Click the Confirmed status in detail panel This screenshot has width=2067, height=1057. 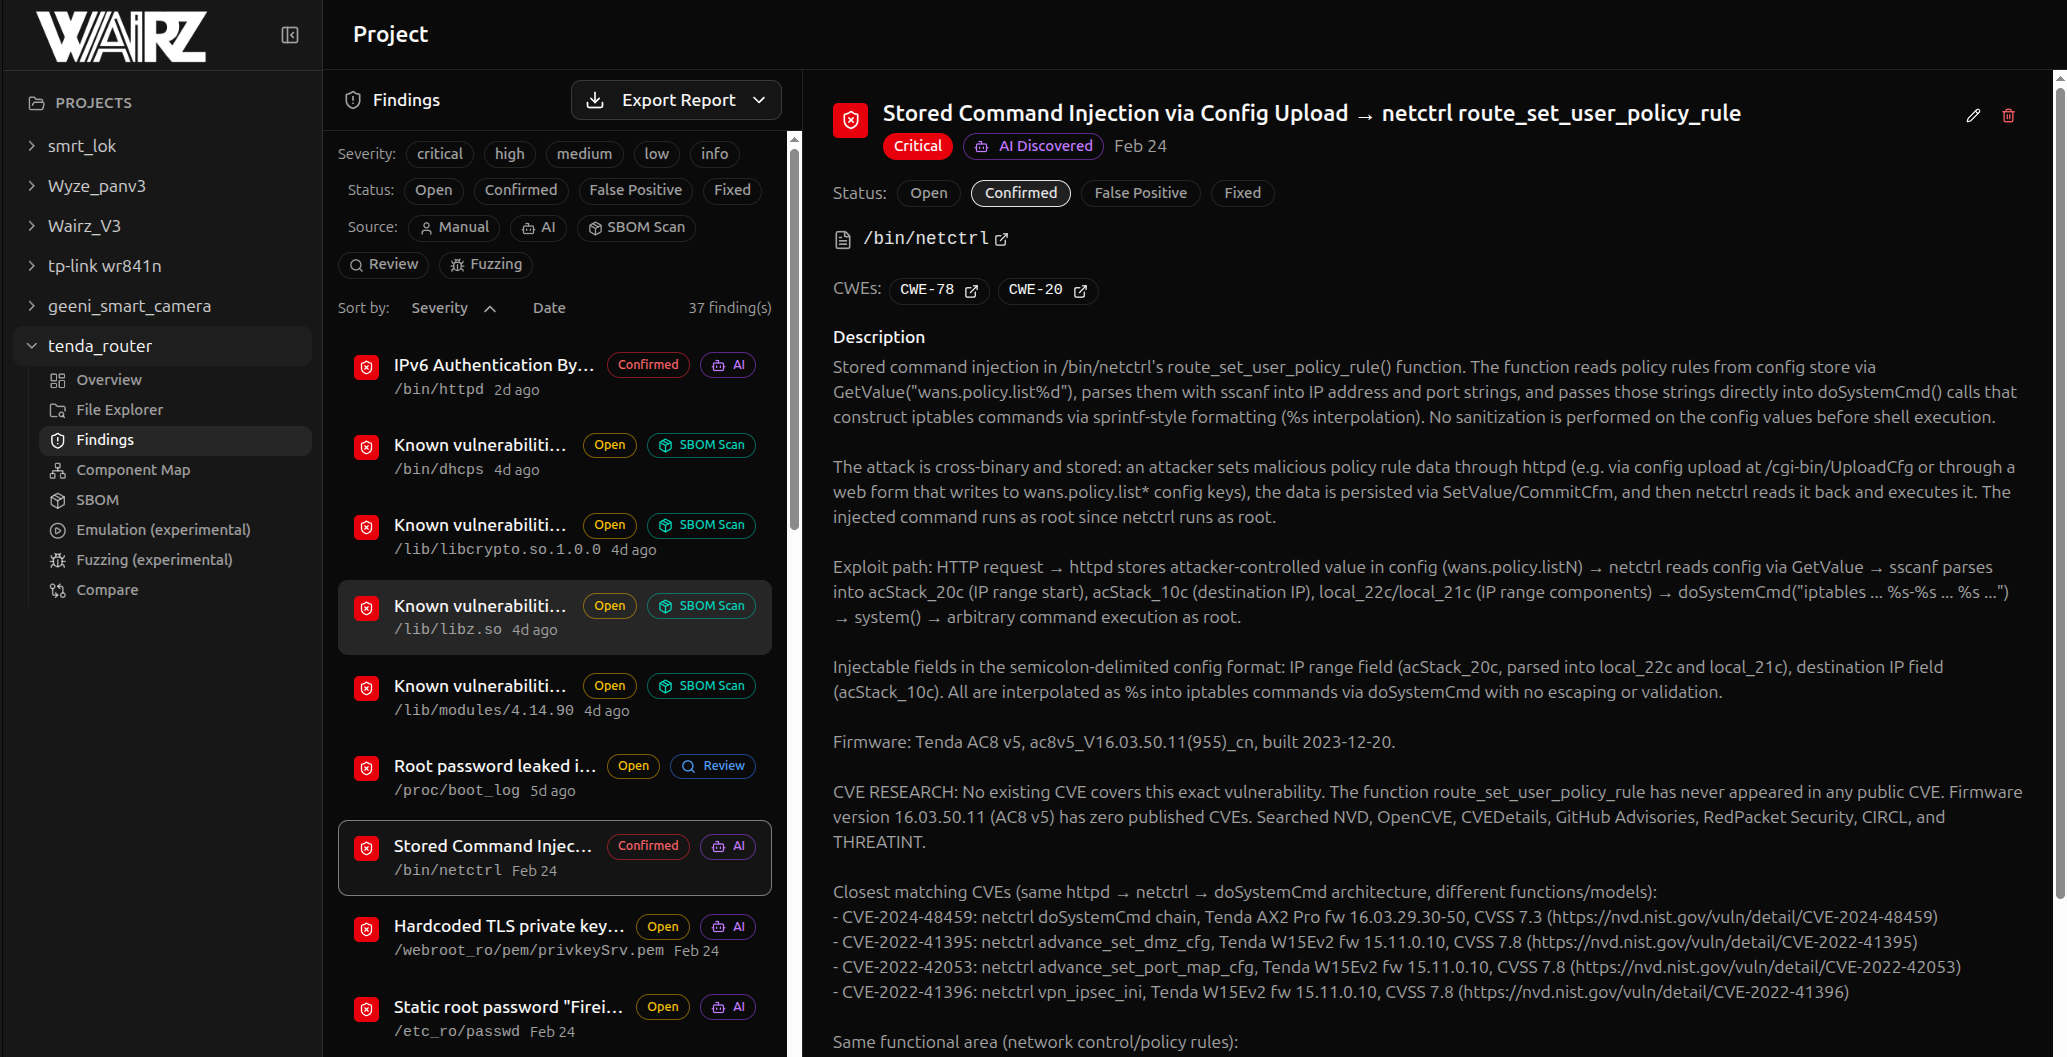[1021, 193]
